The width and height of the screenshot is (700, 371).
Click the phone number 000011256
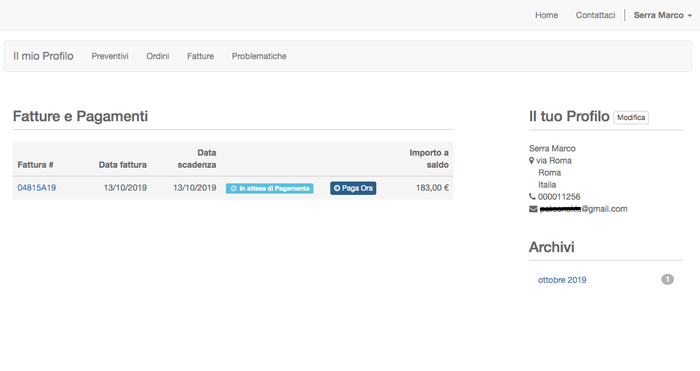click(x=559, y=197)
